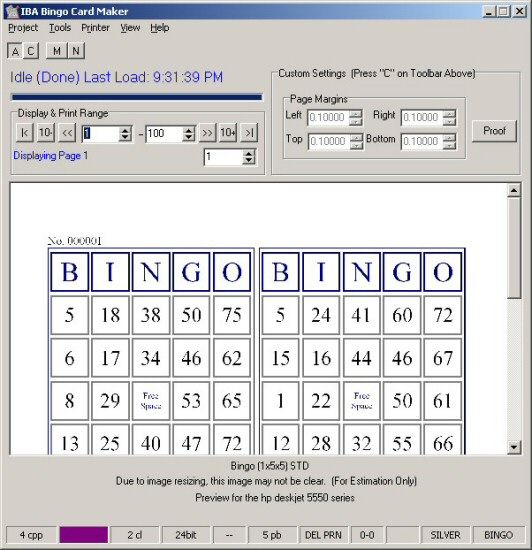This screenshot has height=550, width=532.
Task: Click the card number No. 000001 label
Action: (x=75, y=241)
